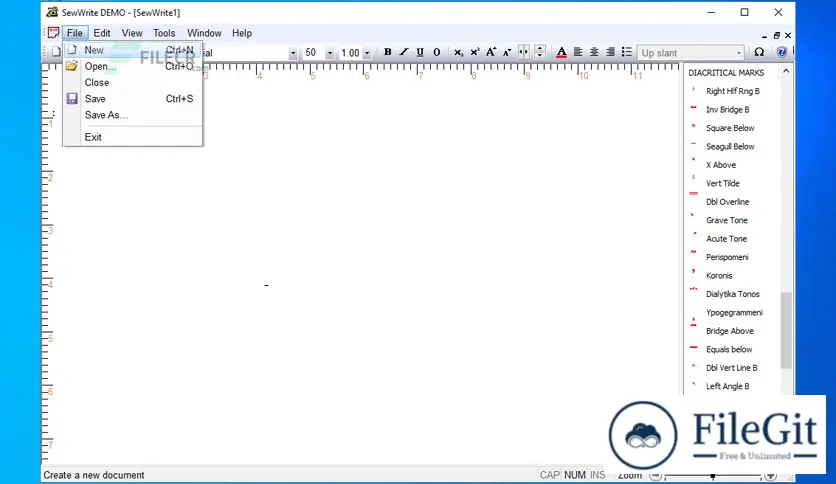Minimize the inner SewWrite1 document window
836x484 pixels.
[x=765, y=36]
